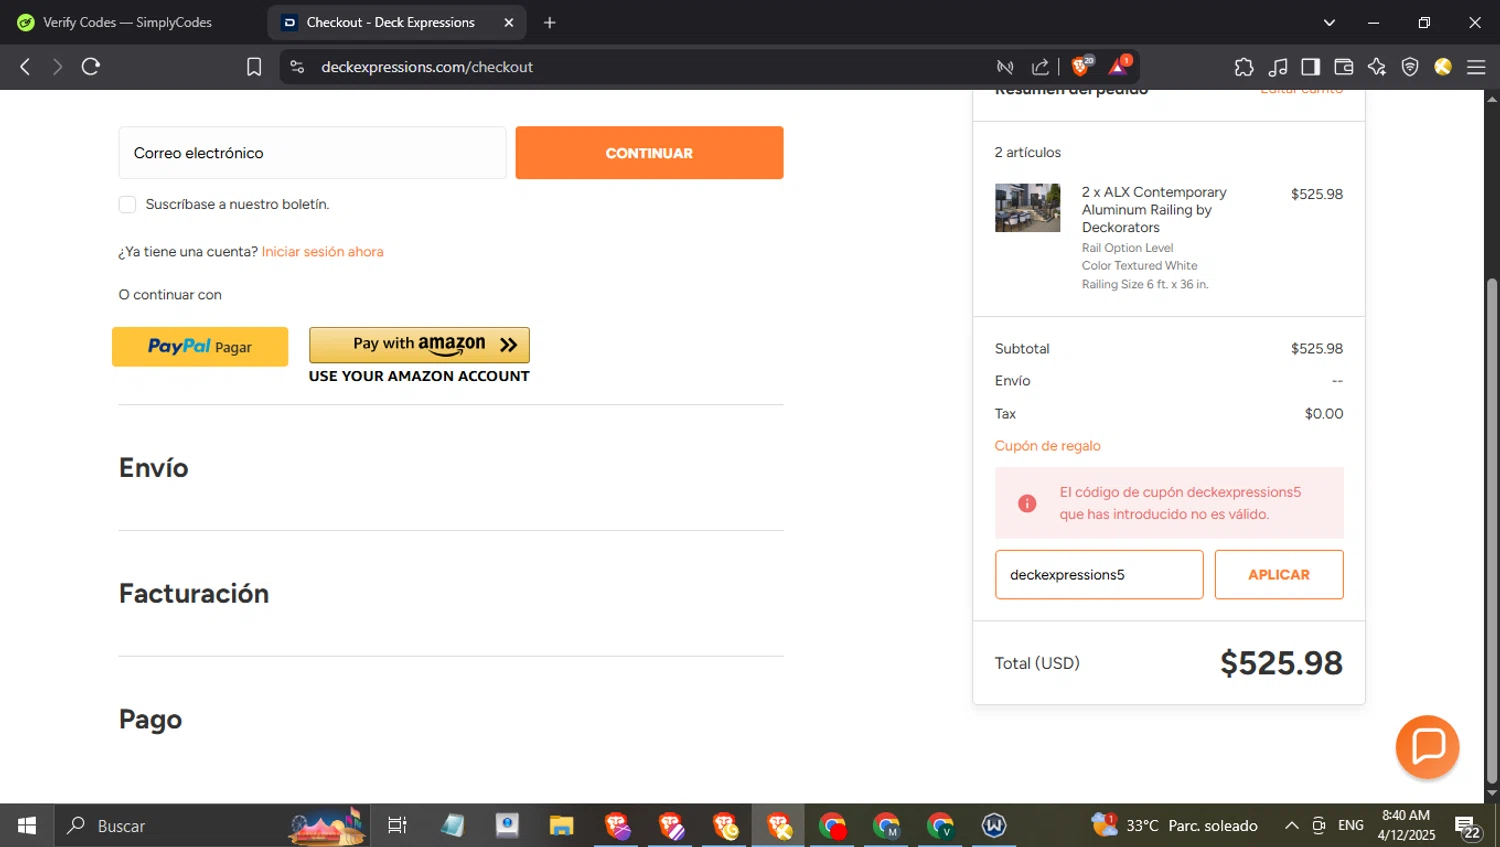Screen dimensions: 1500x847
Task: Click the ENG language indicator
Action: point(1350,826)
